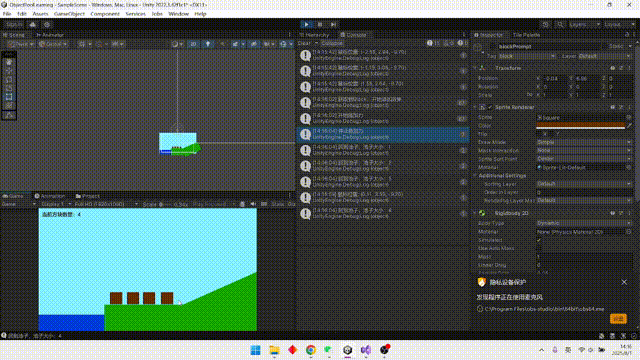Viewport: 640px width, 360px height.
Task: Select the last Console log entry
Action: coord(383,213)
